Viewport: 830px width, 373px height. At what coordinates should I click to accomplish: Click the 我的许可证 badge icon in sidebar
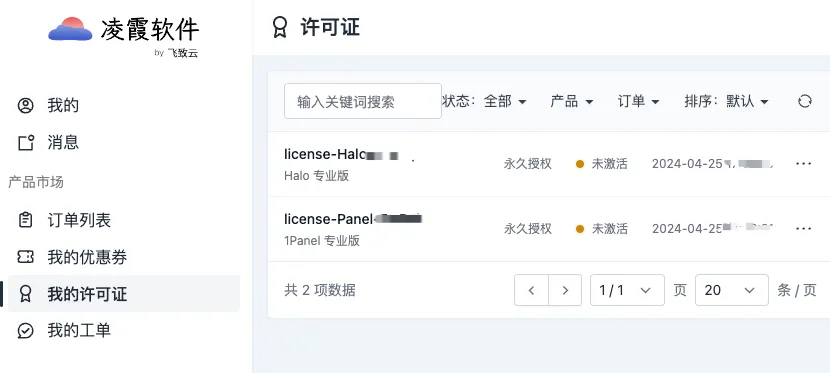(25, 294)
